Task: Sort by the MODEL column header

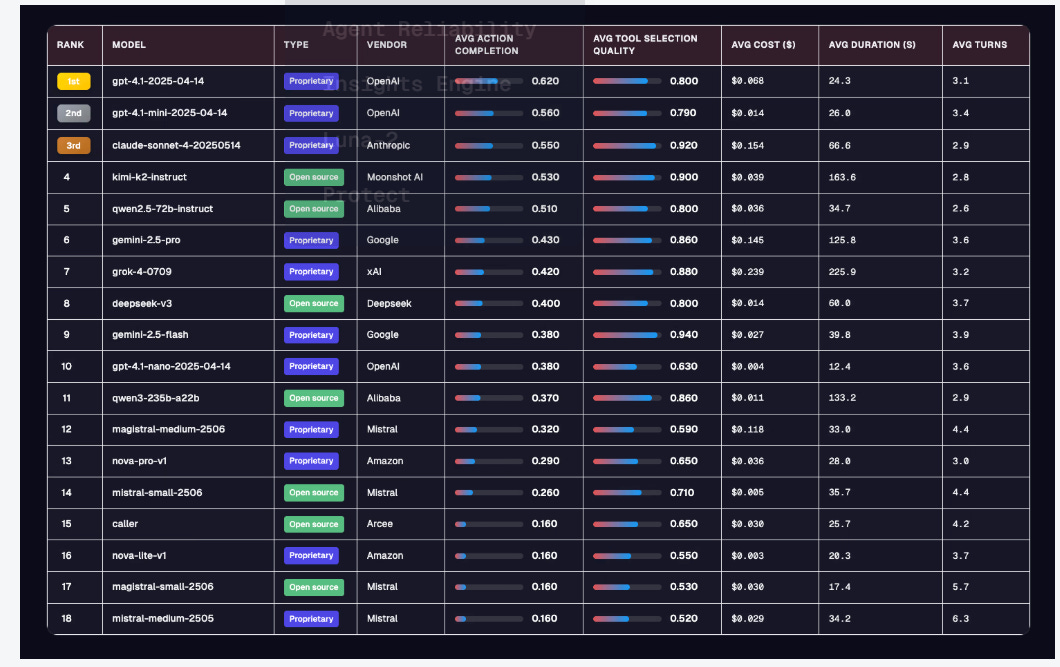Action: tap(128, 45)
